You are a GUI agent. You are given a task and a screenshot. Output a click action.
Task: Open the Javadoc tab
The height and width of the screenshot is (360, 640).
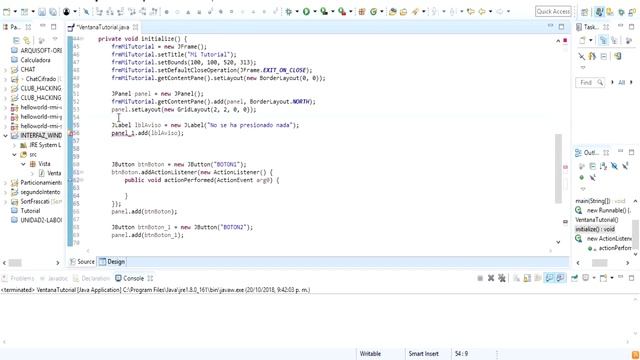click(x=53, y=278)
